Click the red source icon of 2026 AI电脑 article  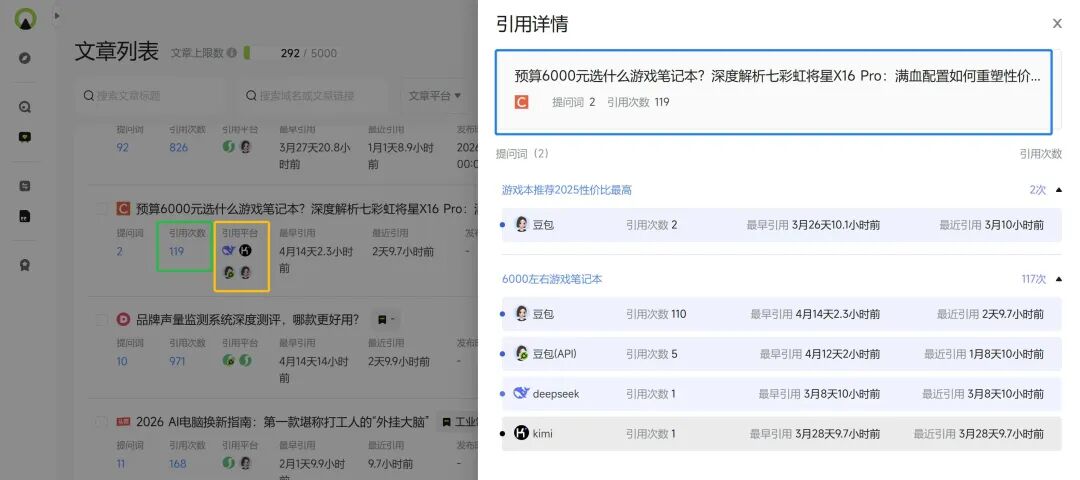[x=123, y=421]
